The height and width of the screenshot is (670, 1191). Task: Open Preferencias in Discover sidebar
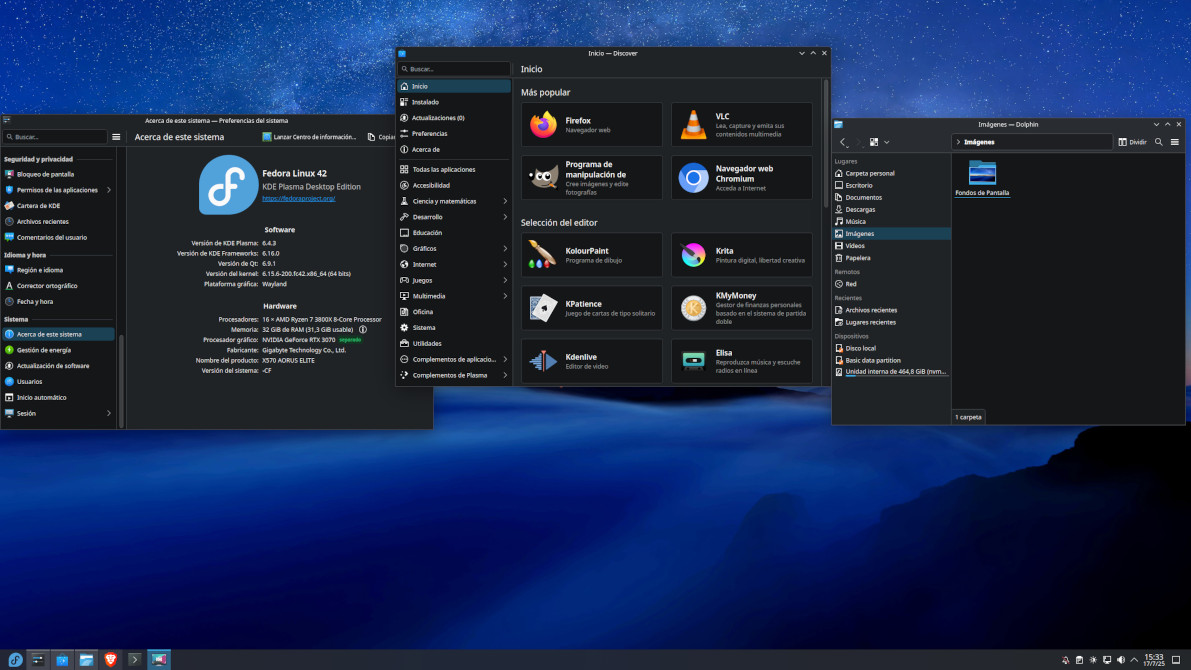tap(454, 134)
